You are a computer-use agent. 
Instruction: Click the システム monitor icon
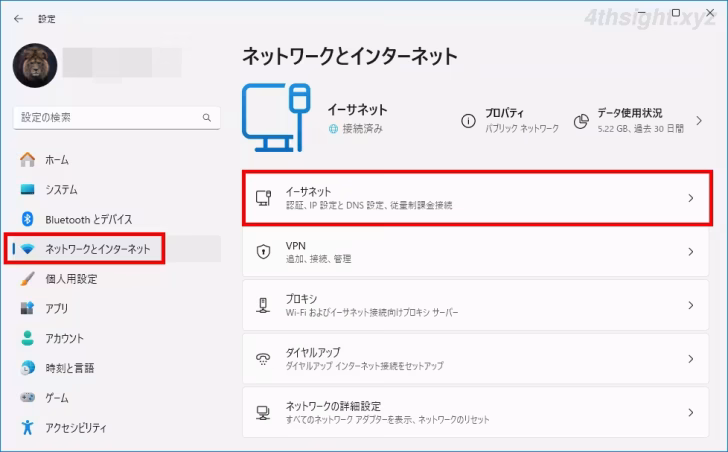[27, 189]
